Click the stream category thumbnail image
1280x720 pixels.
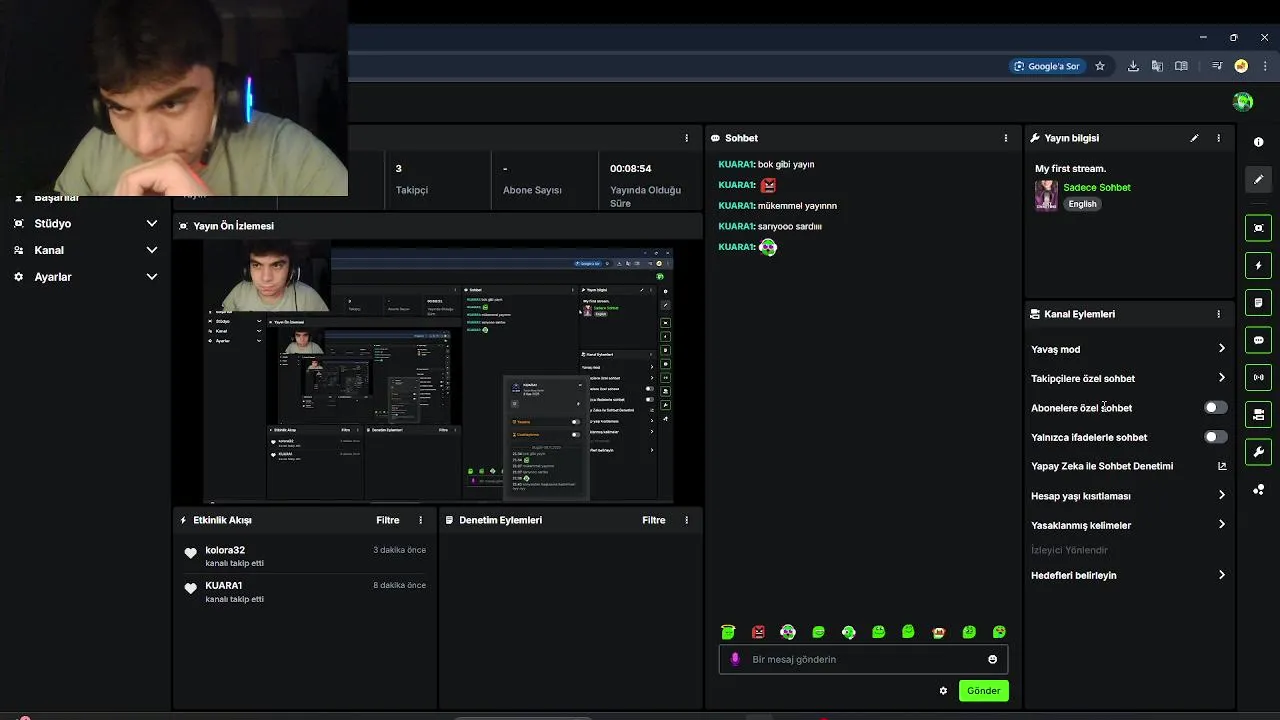click(1046, 195)
